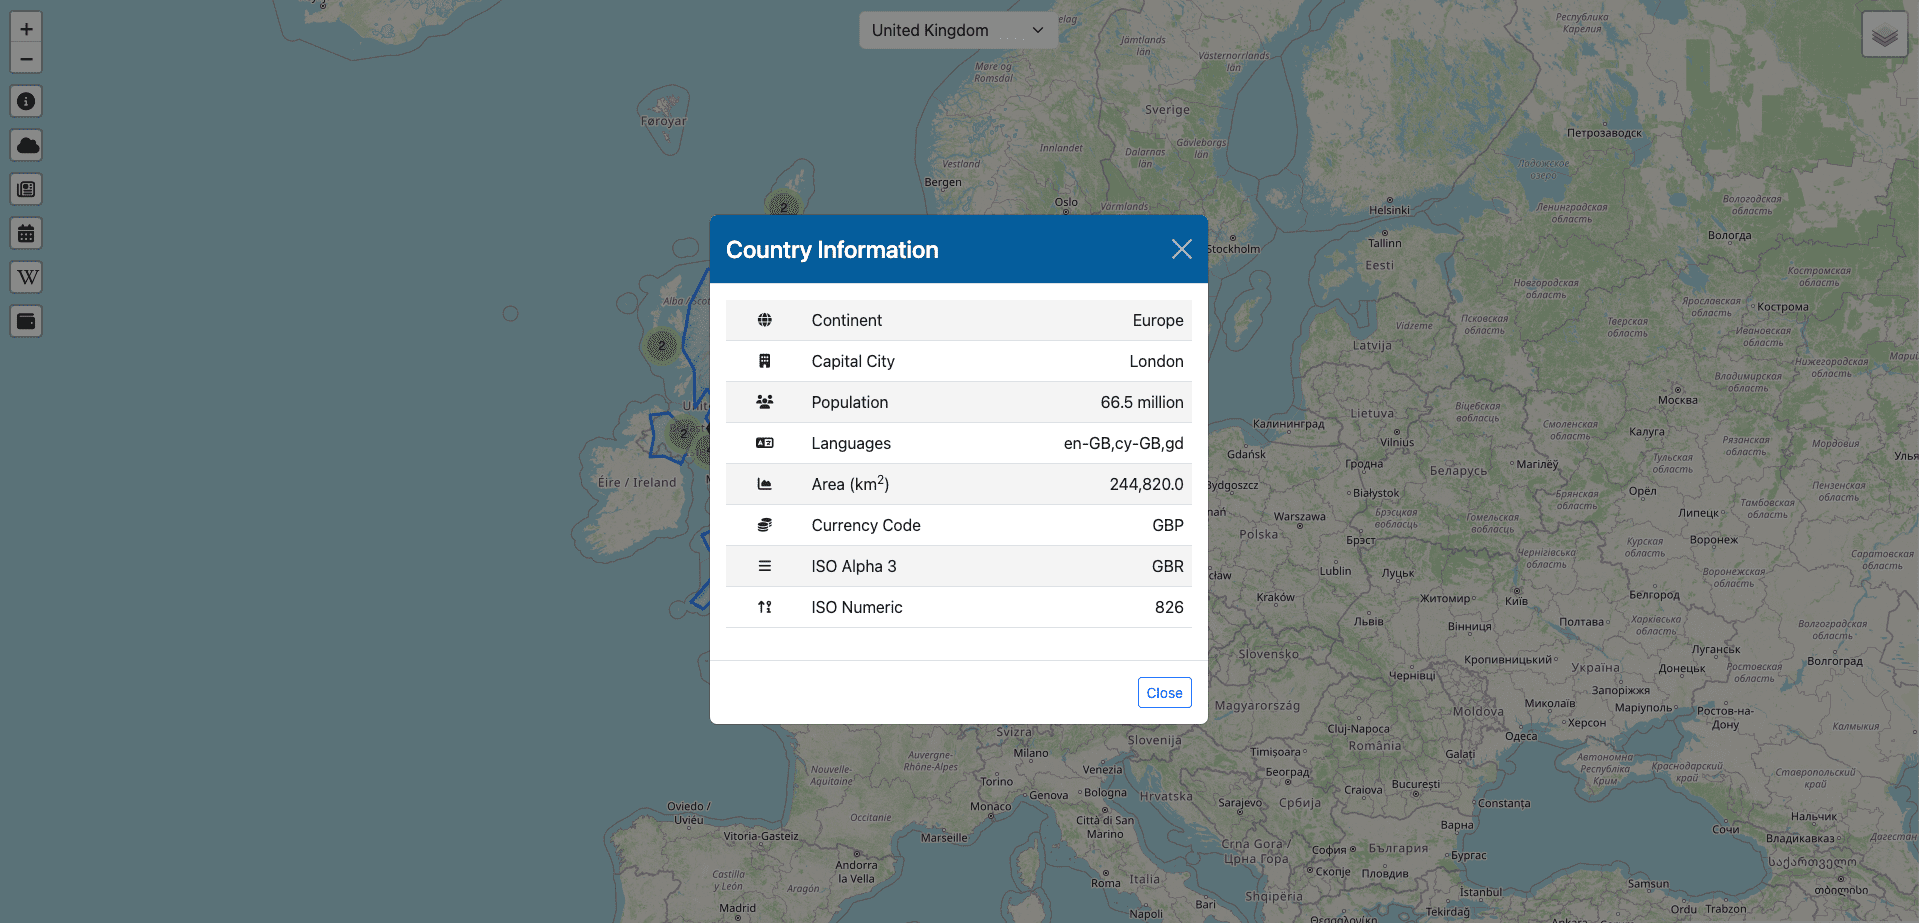The image size is (1919, 923).
Task: Click the Currency Code coins icon
Action: click(x=765, y=525)
